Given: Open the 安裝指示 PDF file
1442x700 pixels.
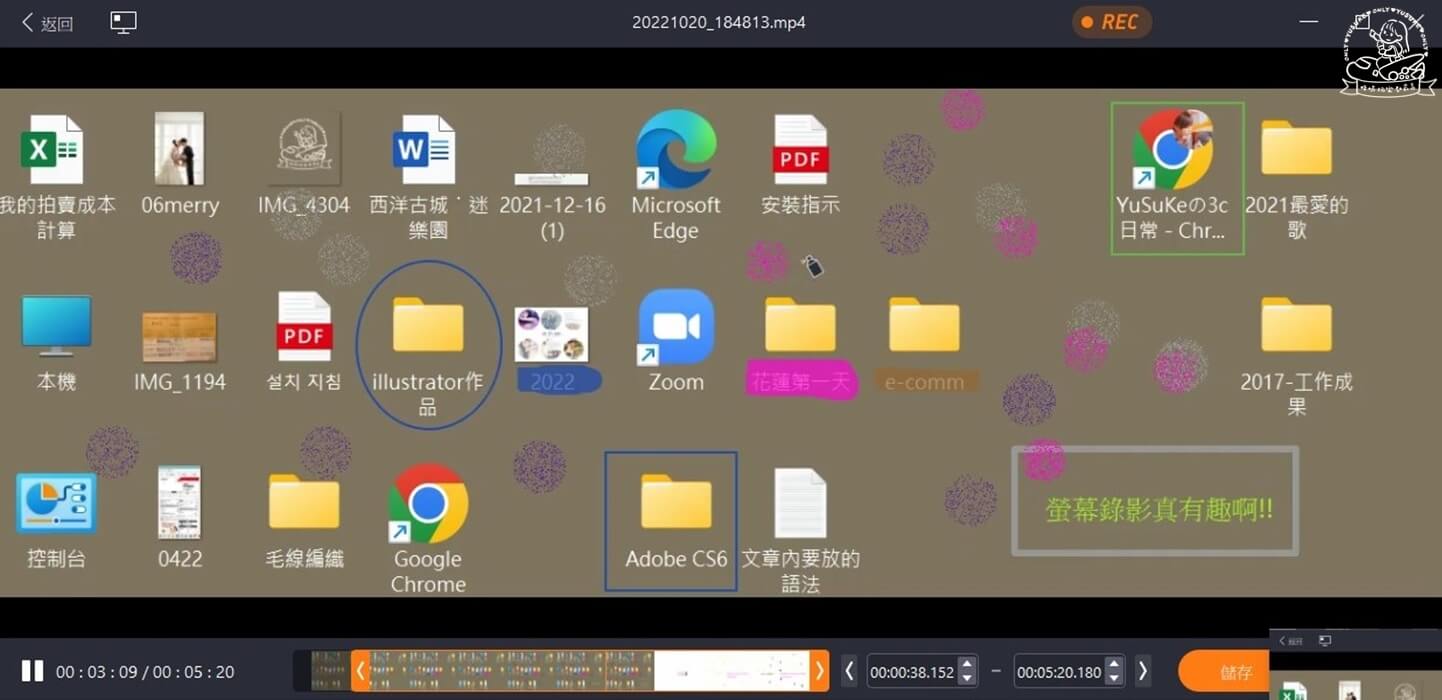Looking at the screenshot, I should point(798,152).
